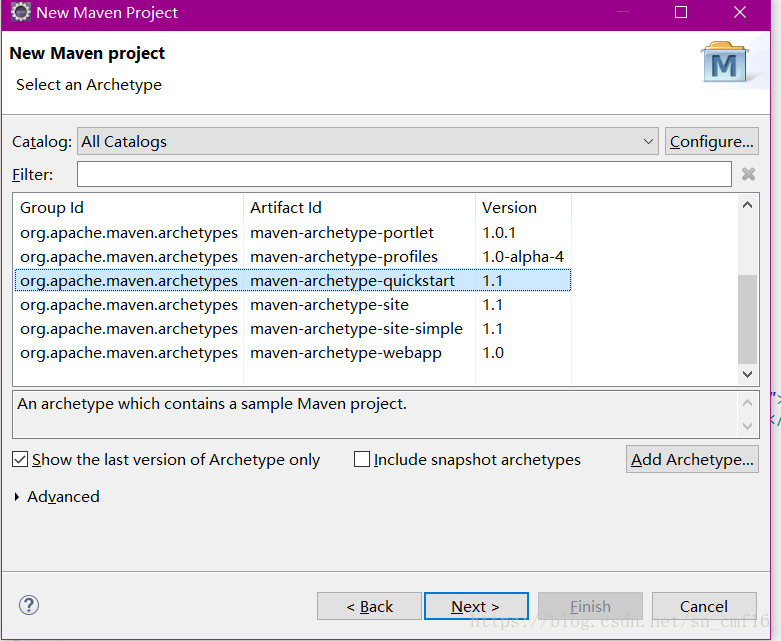Click the description box scroll down arrow

(x=747, y=426)
